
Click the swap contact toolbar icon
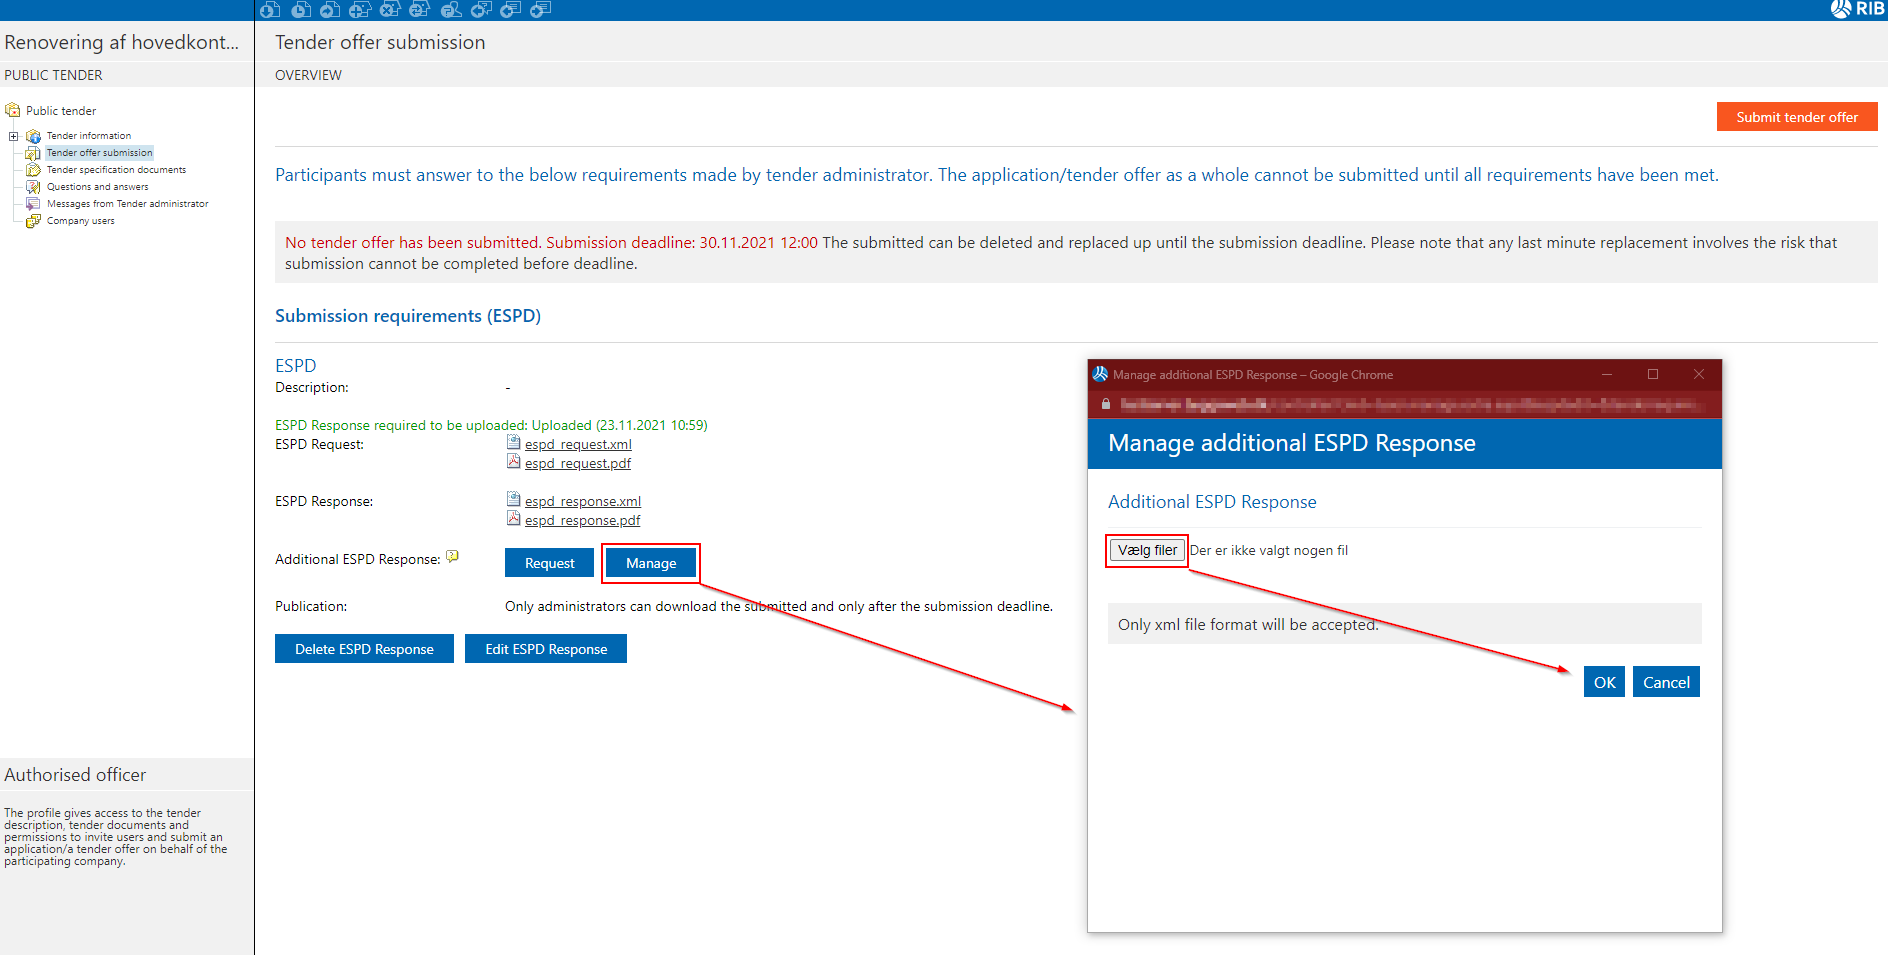click(x=420, y=10)
